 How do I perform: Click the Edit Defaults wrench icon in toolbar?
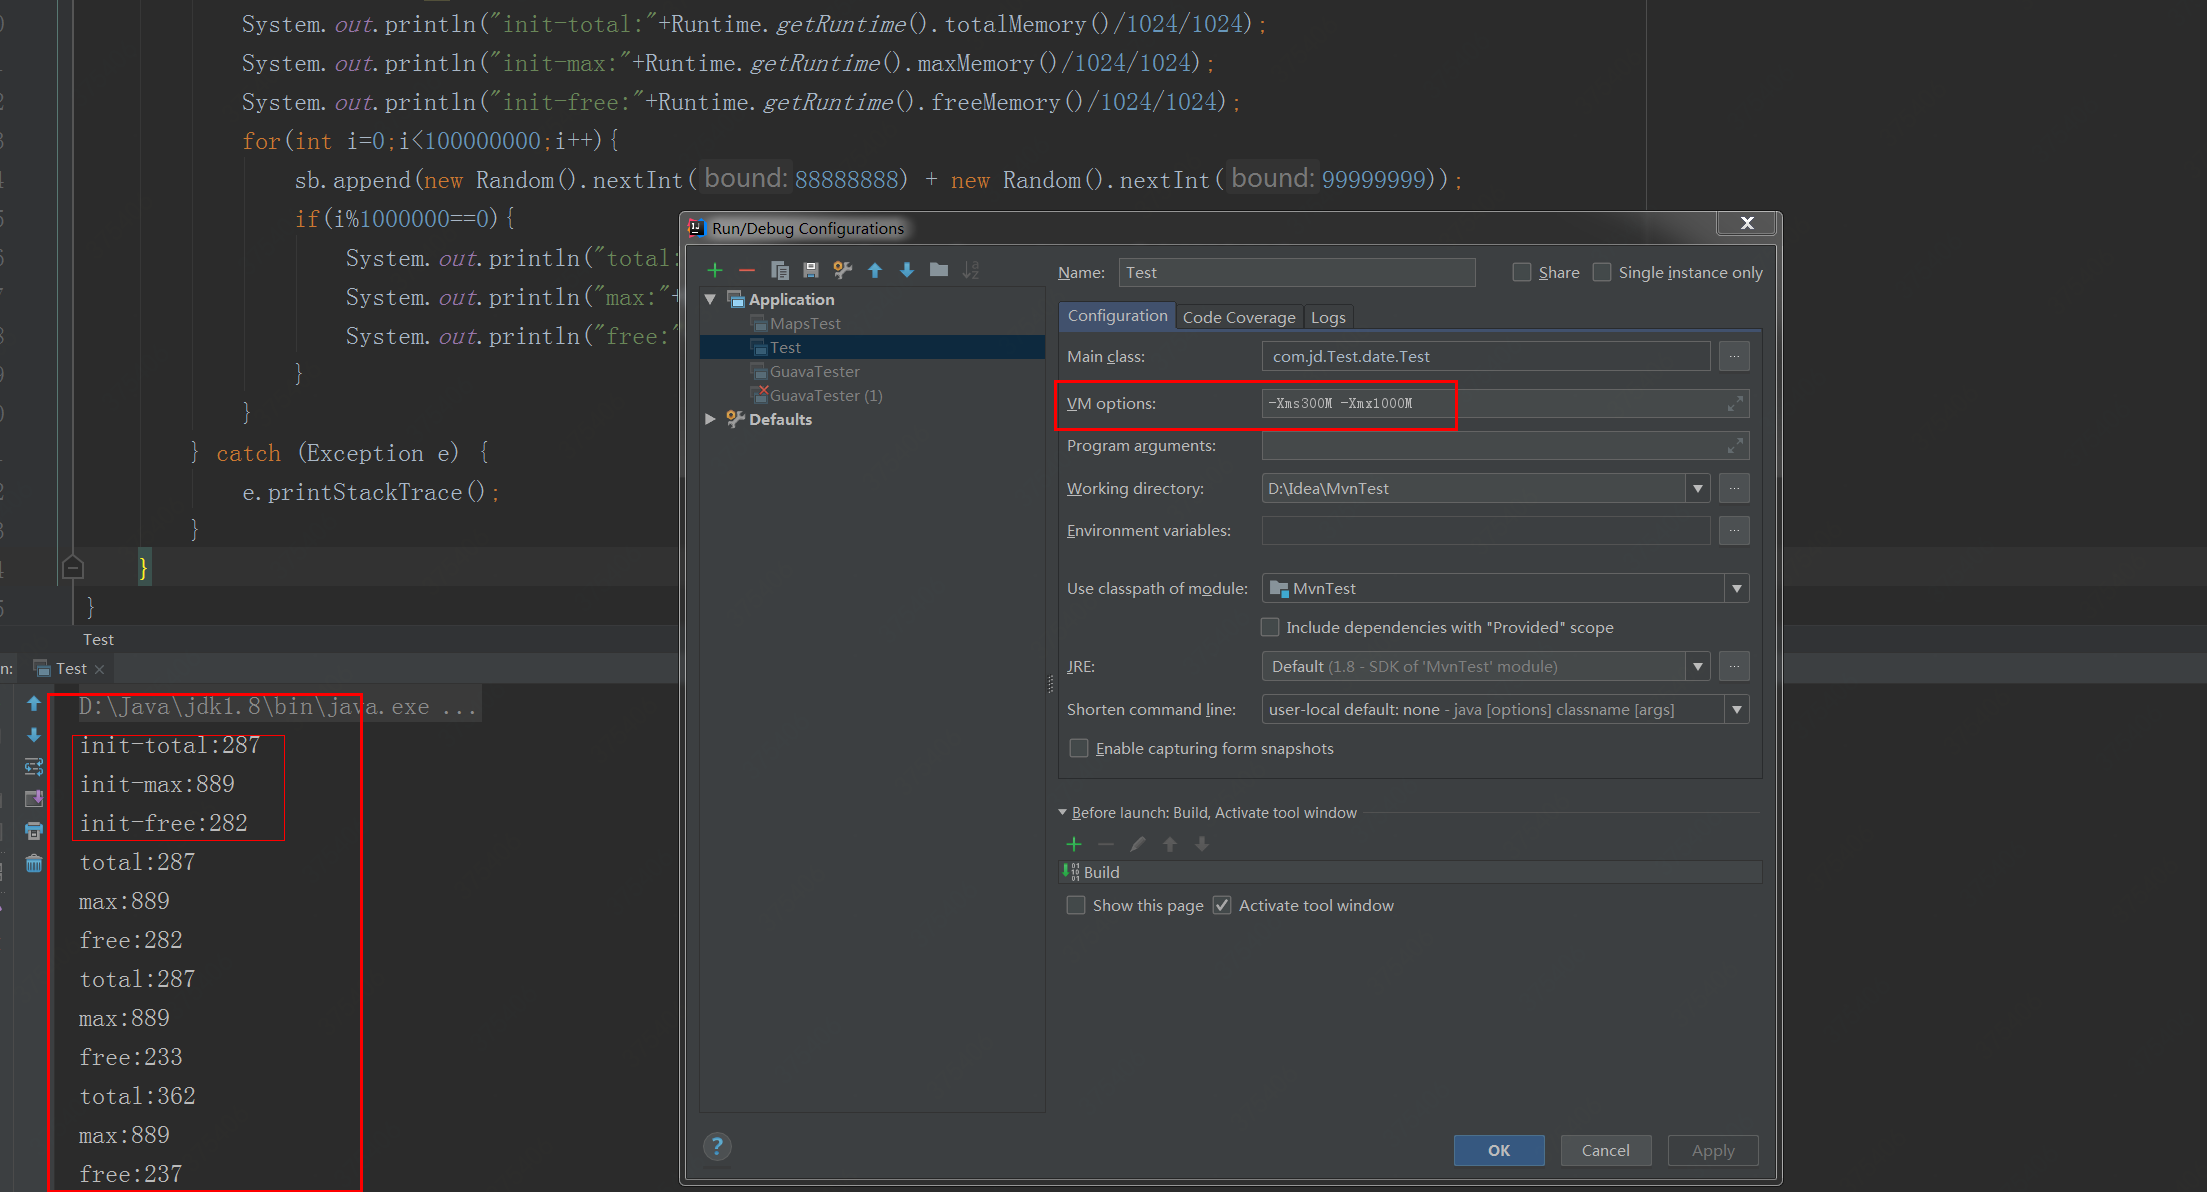(843, 270)
